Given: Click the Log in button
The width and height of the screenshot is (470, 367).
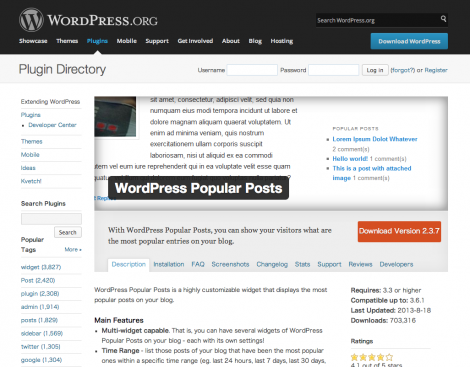Looking at the screenshot, I should coord(375,70).
